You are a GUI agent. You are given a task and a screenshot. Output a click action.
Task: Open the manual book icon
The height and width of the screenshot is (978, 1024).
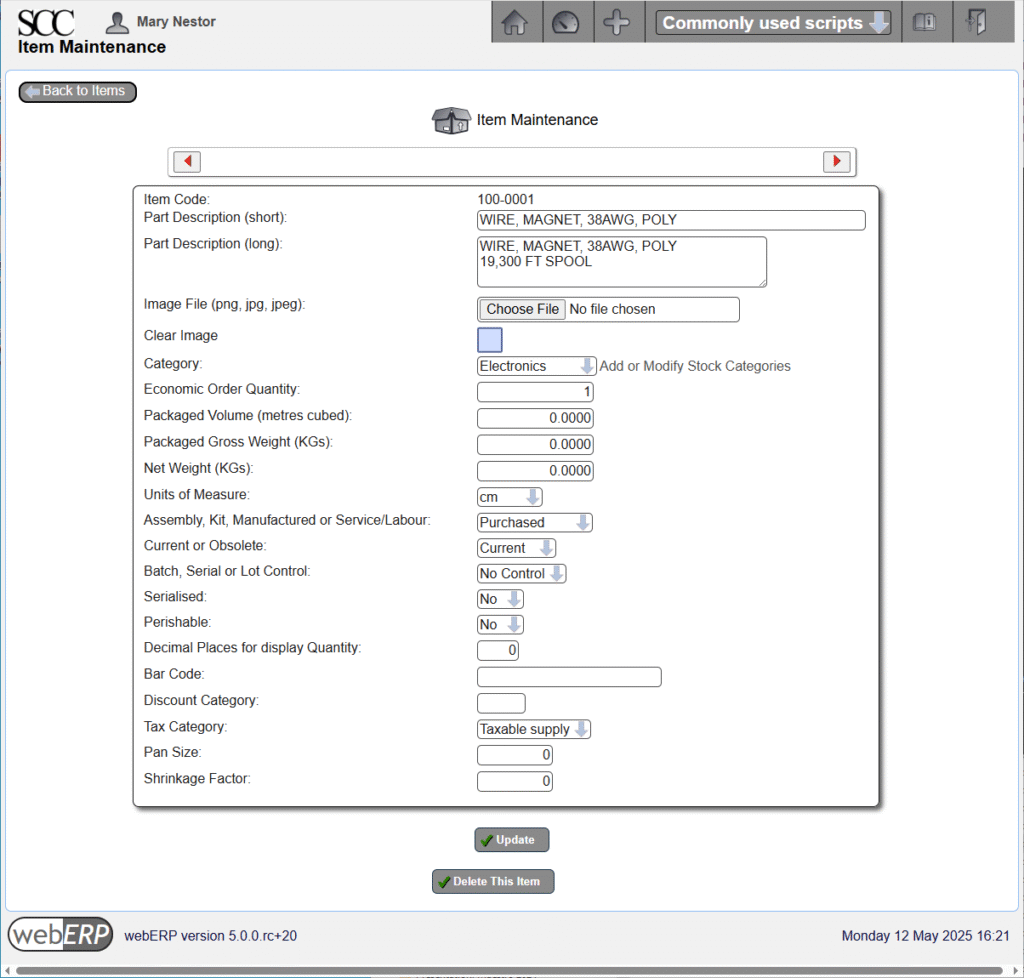pyautogui.click(x=925, y=23)
